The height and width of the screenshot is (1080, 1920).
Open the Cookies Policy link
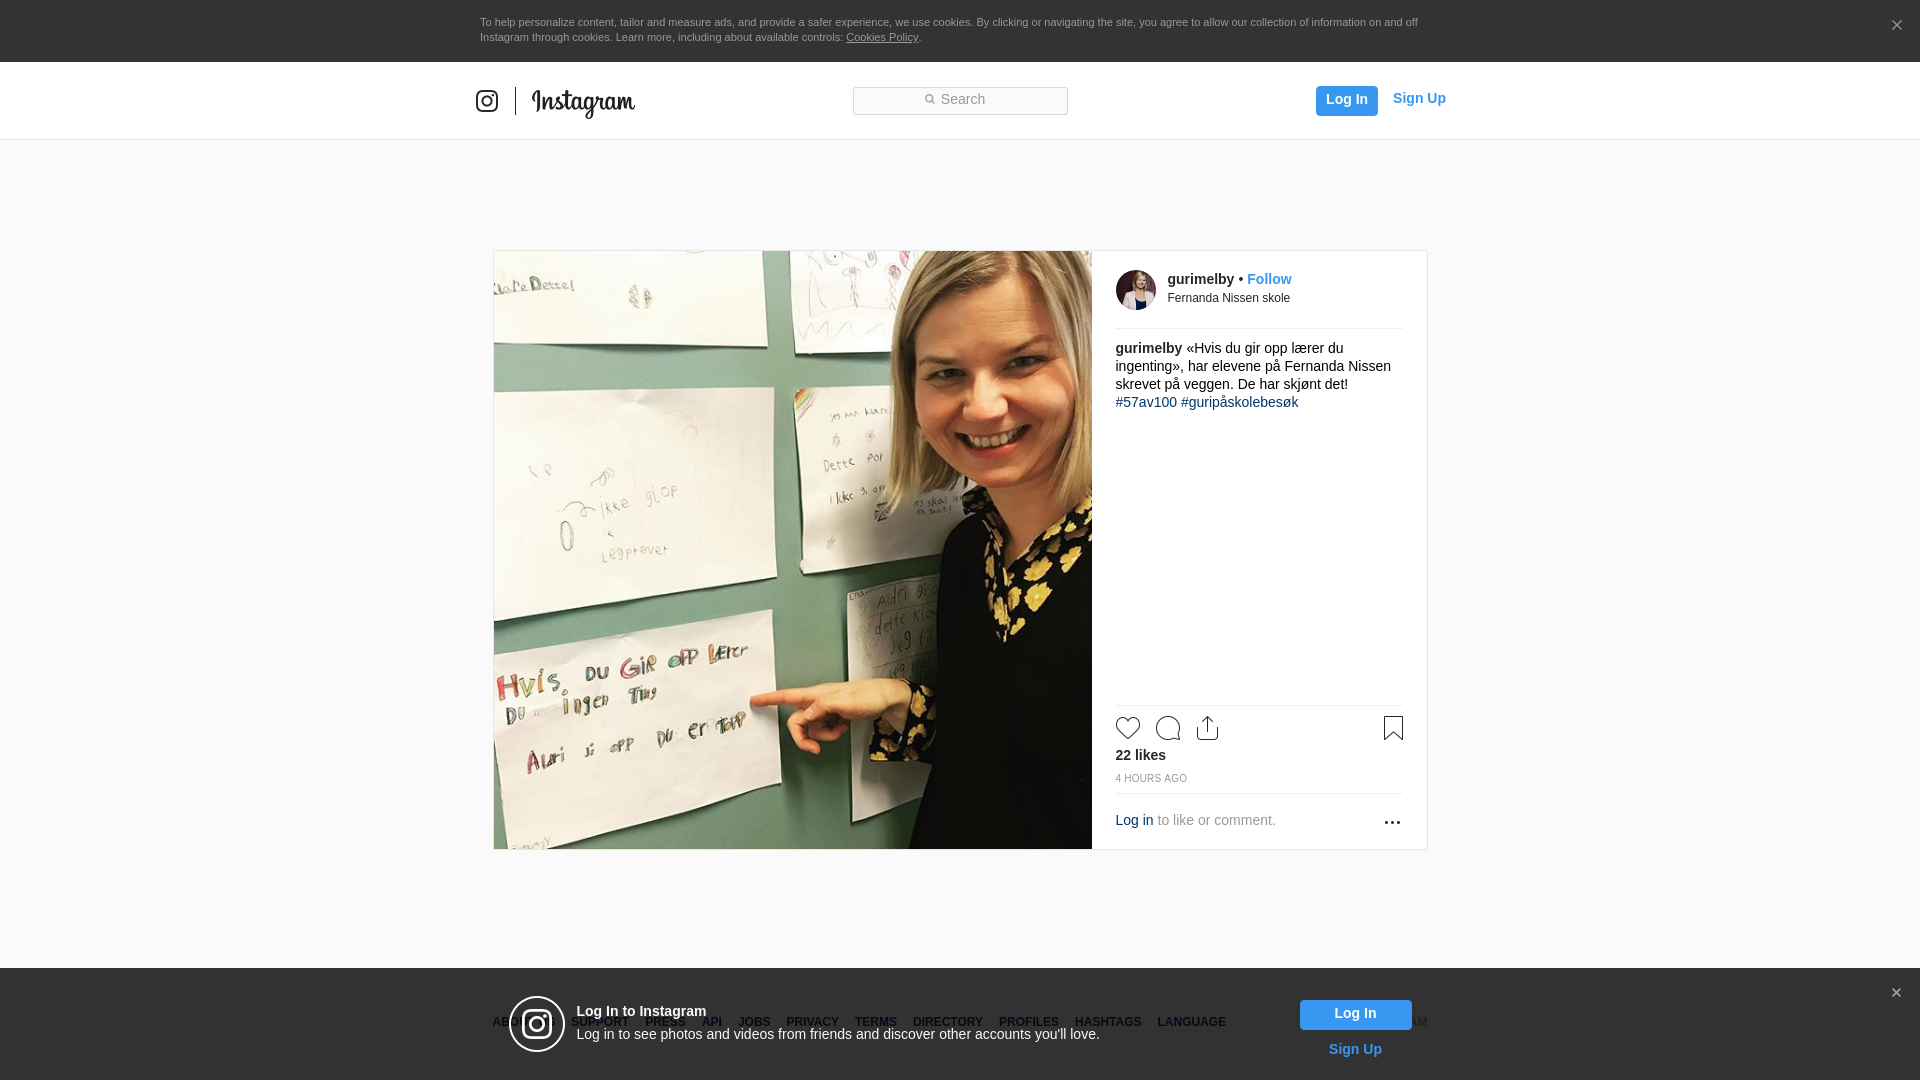pyautogui.click(x=882, y=37)
